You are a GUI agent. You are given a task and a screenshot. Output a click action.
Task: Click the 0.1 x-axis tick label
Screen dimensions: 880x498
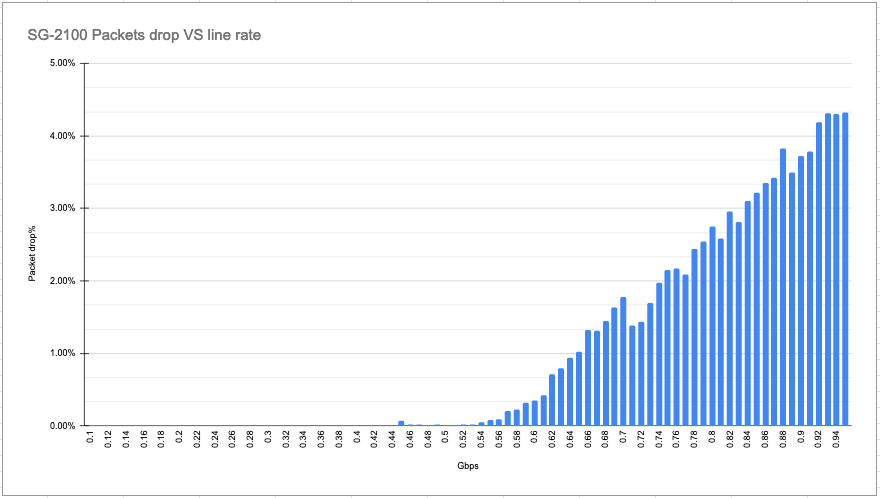(90, 436)
